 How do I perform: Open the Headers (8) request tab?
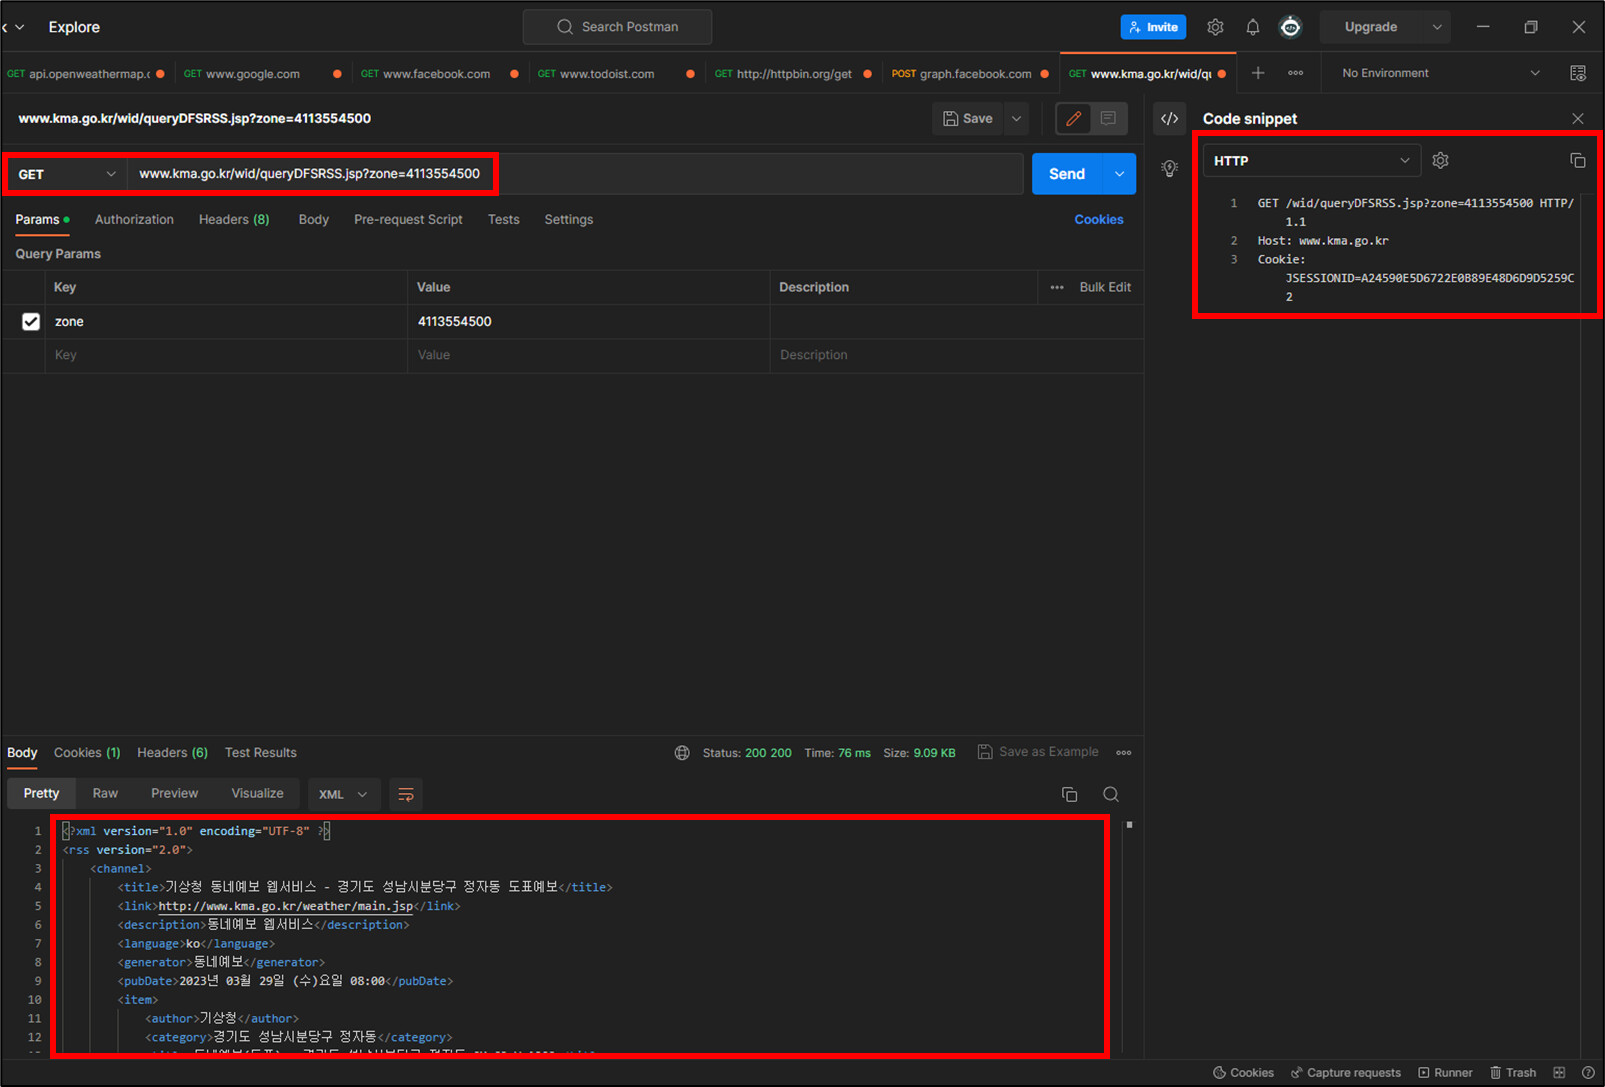click(234, 219)
